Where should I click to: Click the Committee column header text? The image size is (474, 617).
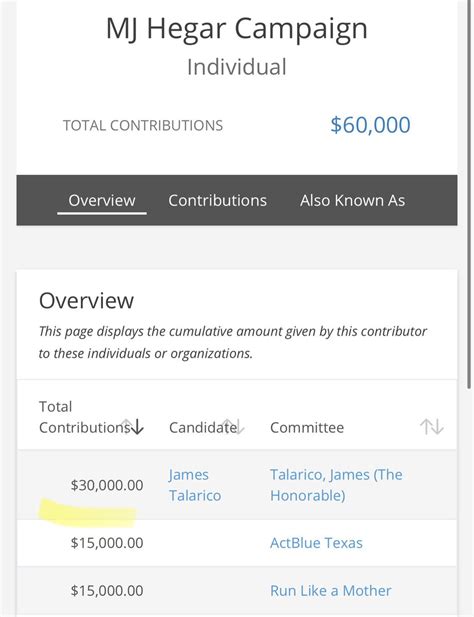coord(307,427)
